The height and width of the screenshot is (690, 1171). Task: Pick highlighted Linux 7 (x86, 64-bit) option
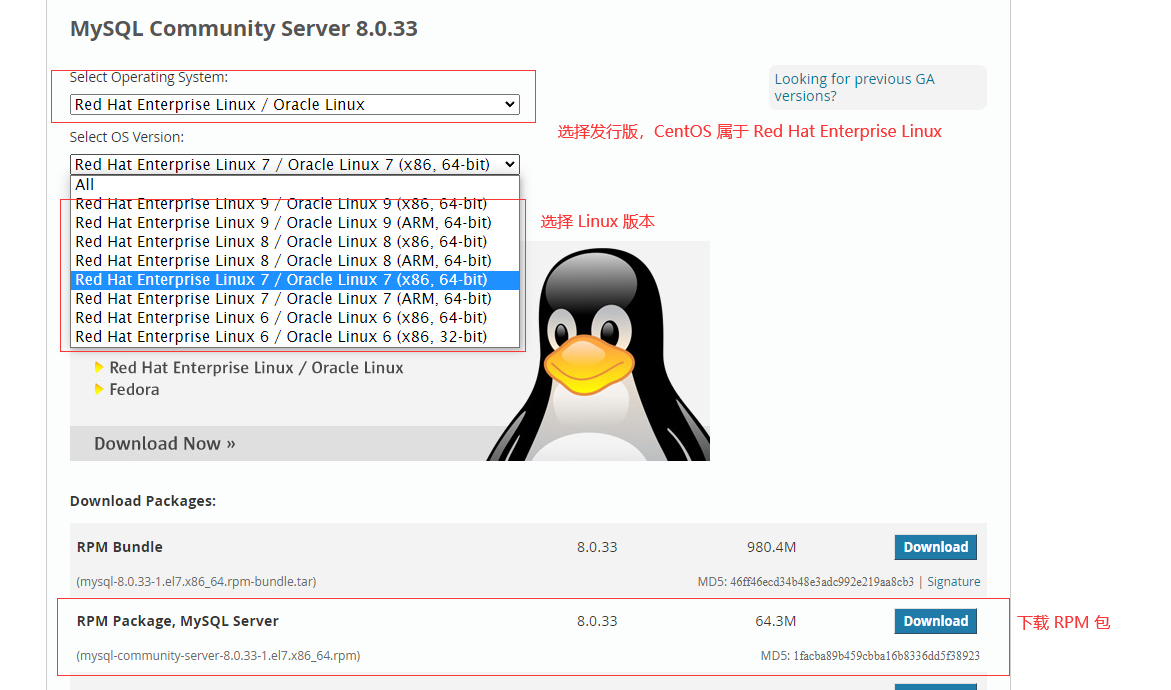294,280
